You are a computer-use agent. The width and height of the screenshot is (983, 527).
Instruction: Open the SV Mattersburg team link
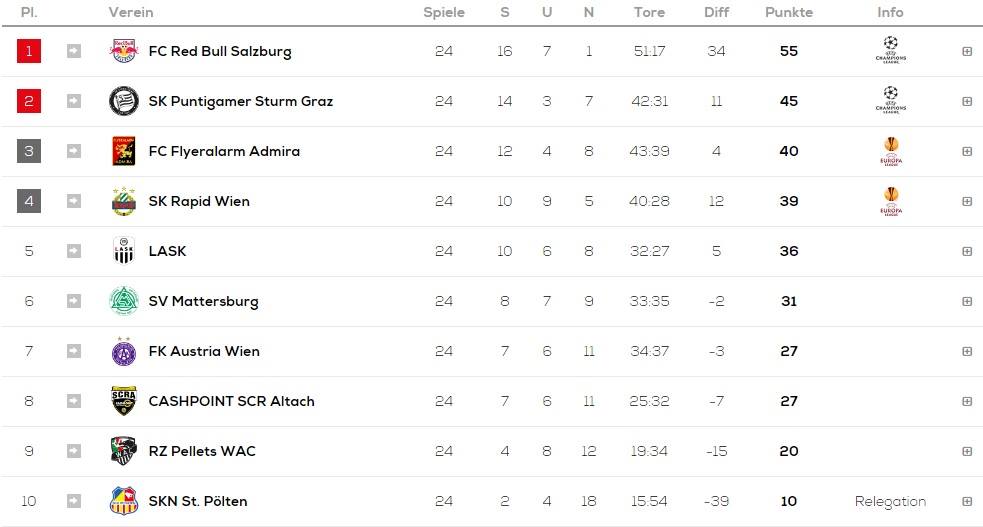click(203, 301)
